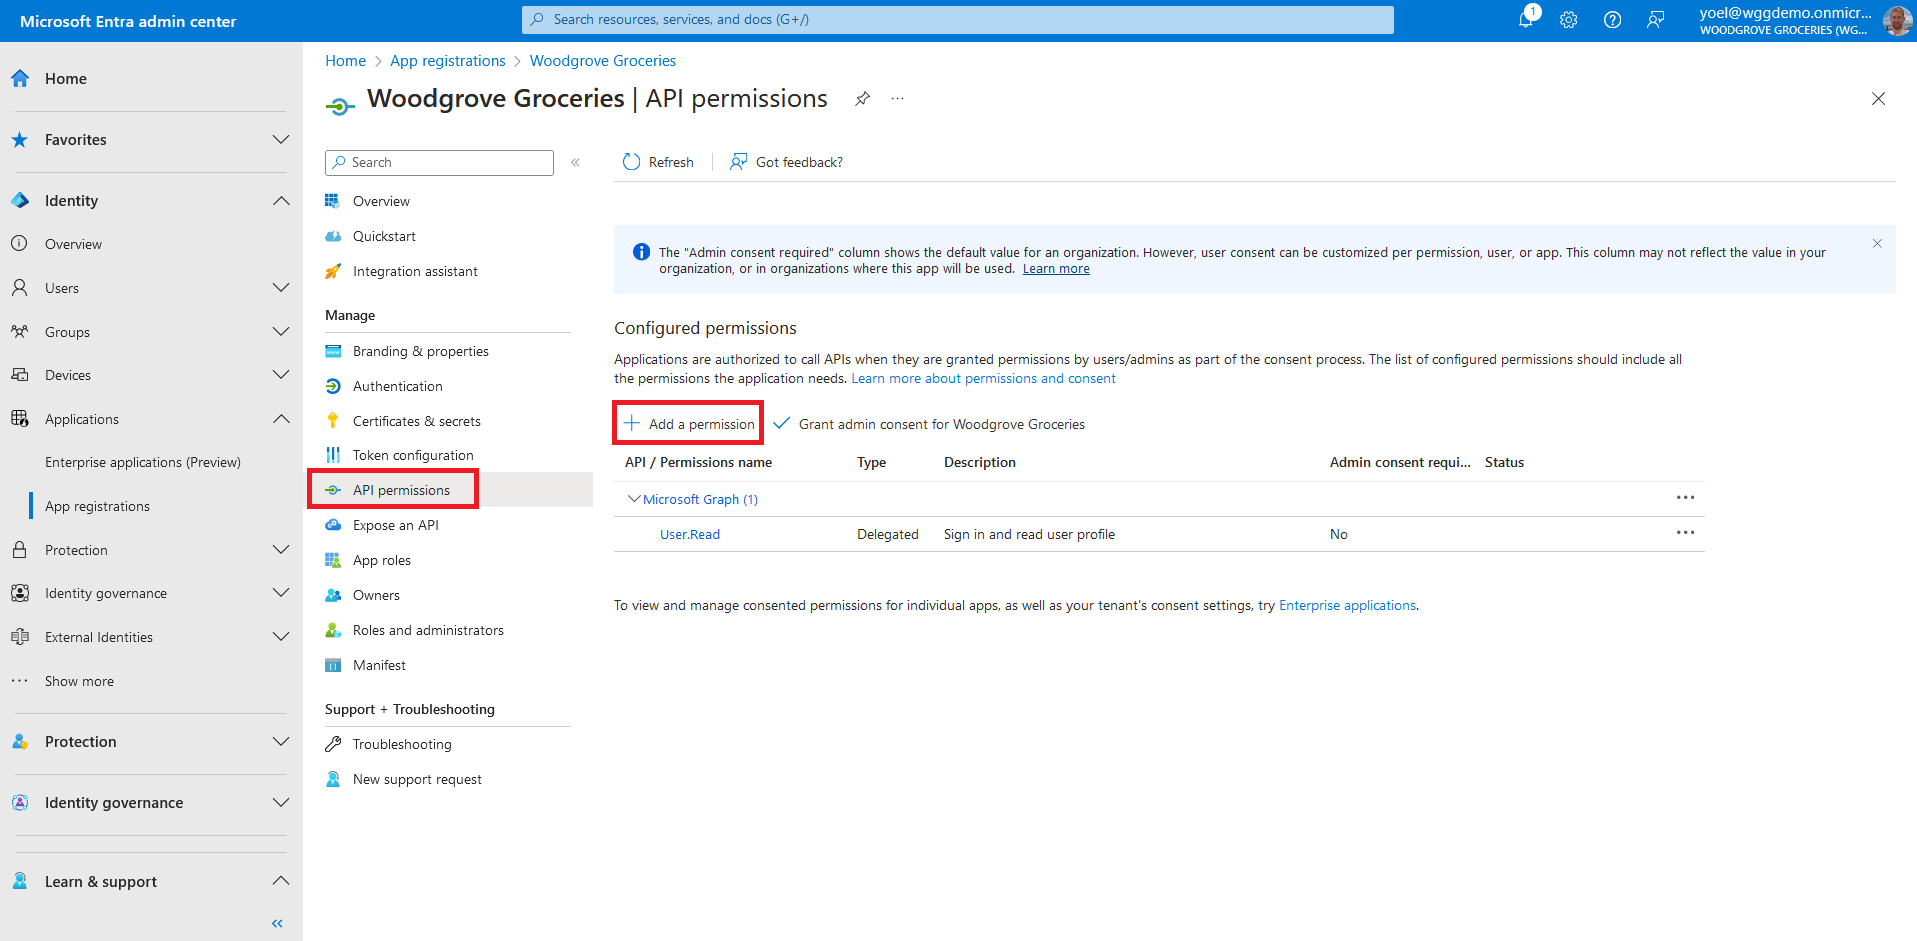
Task: Click the top resource search bar
Action: click(x=957, y=19)
